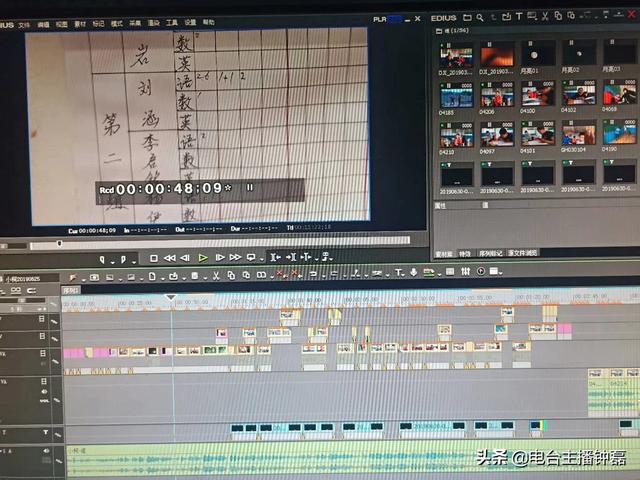The width and height of the screenshot is (640, 480).
Task: Step to the next frame
Action: (x=220, y=257)
